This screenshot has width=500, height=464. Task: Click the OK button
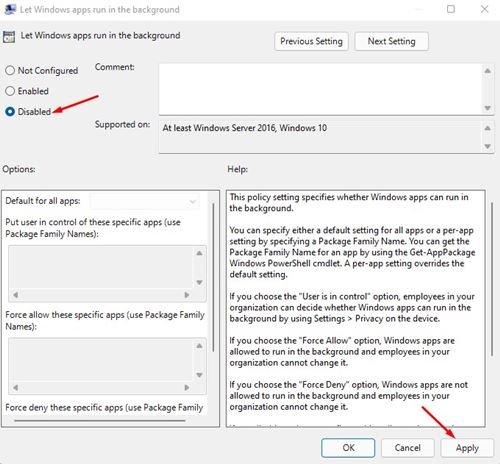(348, 448)
